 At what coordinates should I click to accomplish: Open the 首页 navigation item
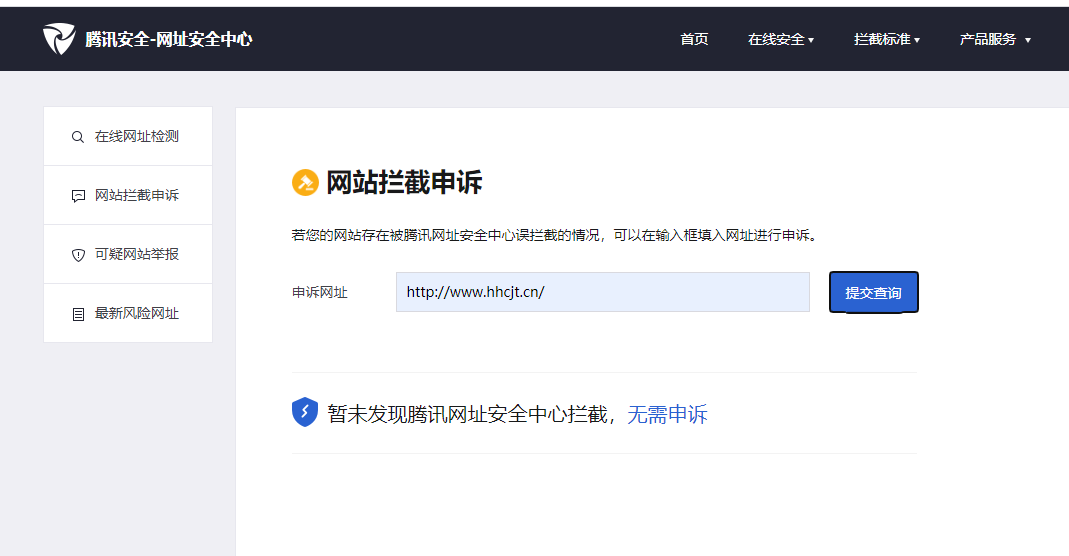(x=694, y=40)
